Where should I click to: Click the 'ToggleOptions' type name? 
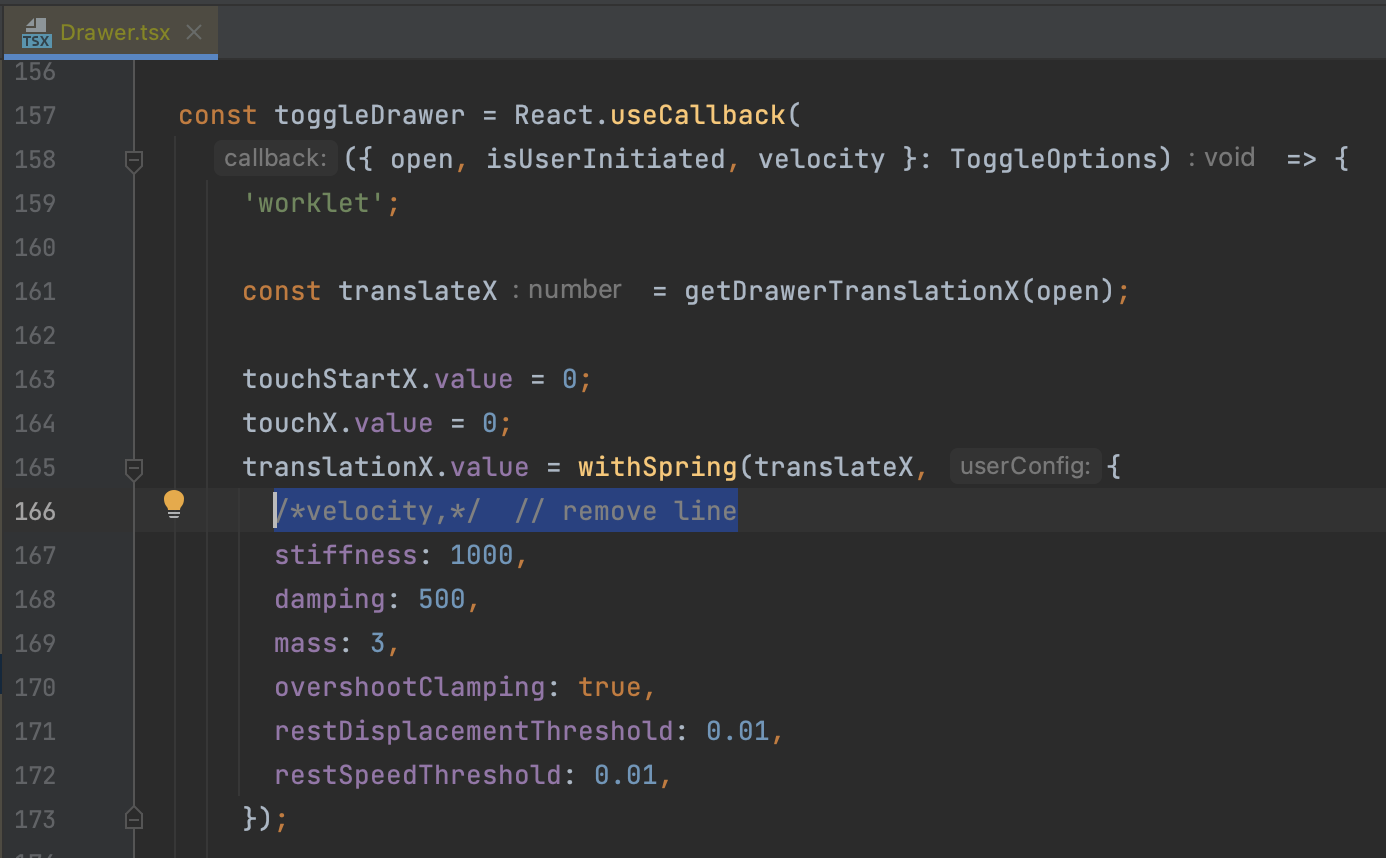(1053, 159)
